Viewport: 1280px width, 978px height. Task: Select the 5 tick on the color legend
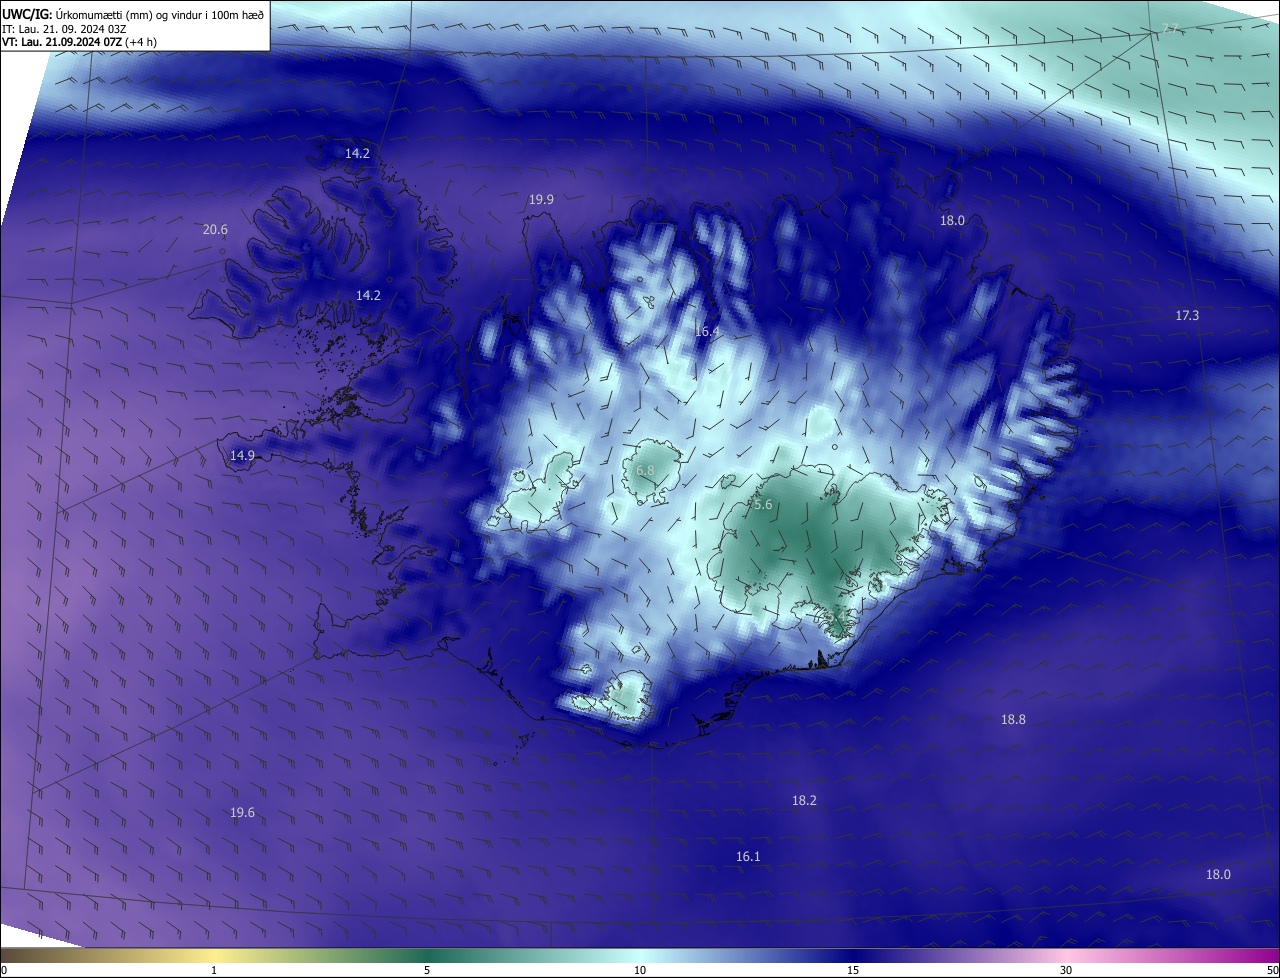427,970
